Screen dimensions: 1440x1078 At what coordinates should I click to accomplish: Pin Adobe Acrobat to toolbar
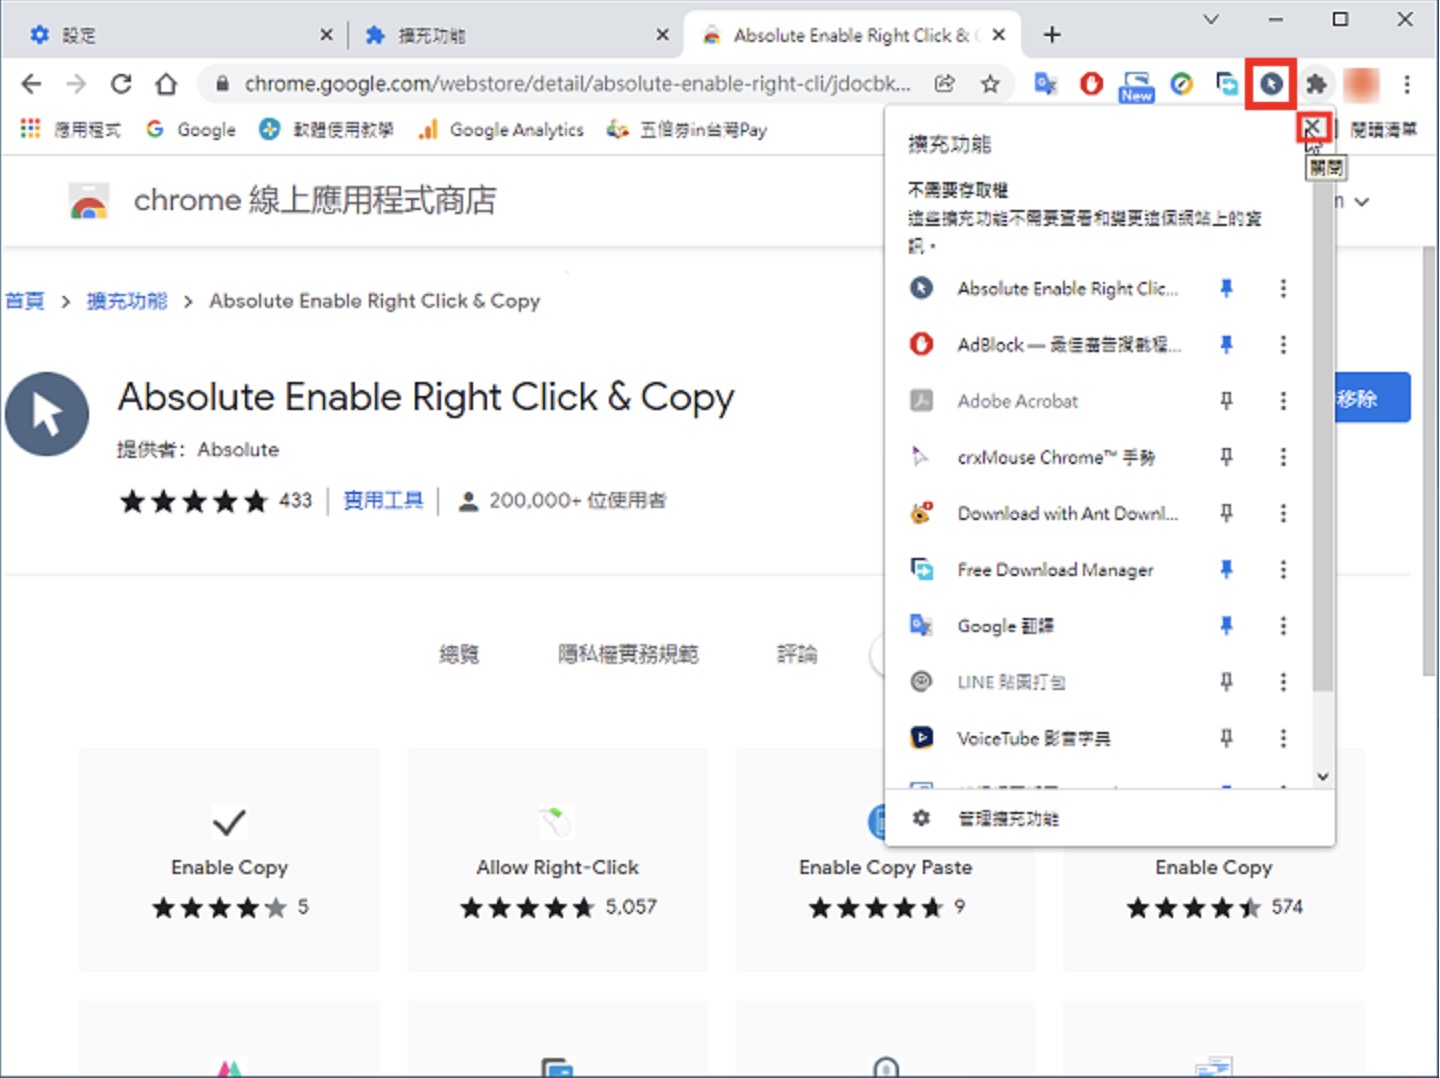pos(1226,401)
